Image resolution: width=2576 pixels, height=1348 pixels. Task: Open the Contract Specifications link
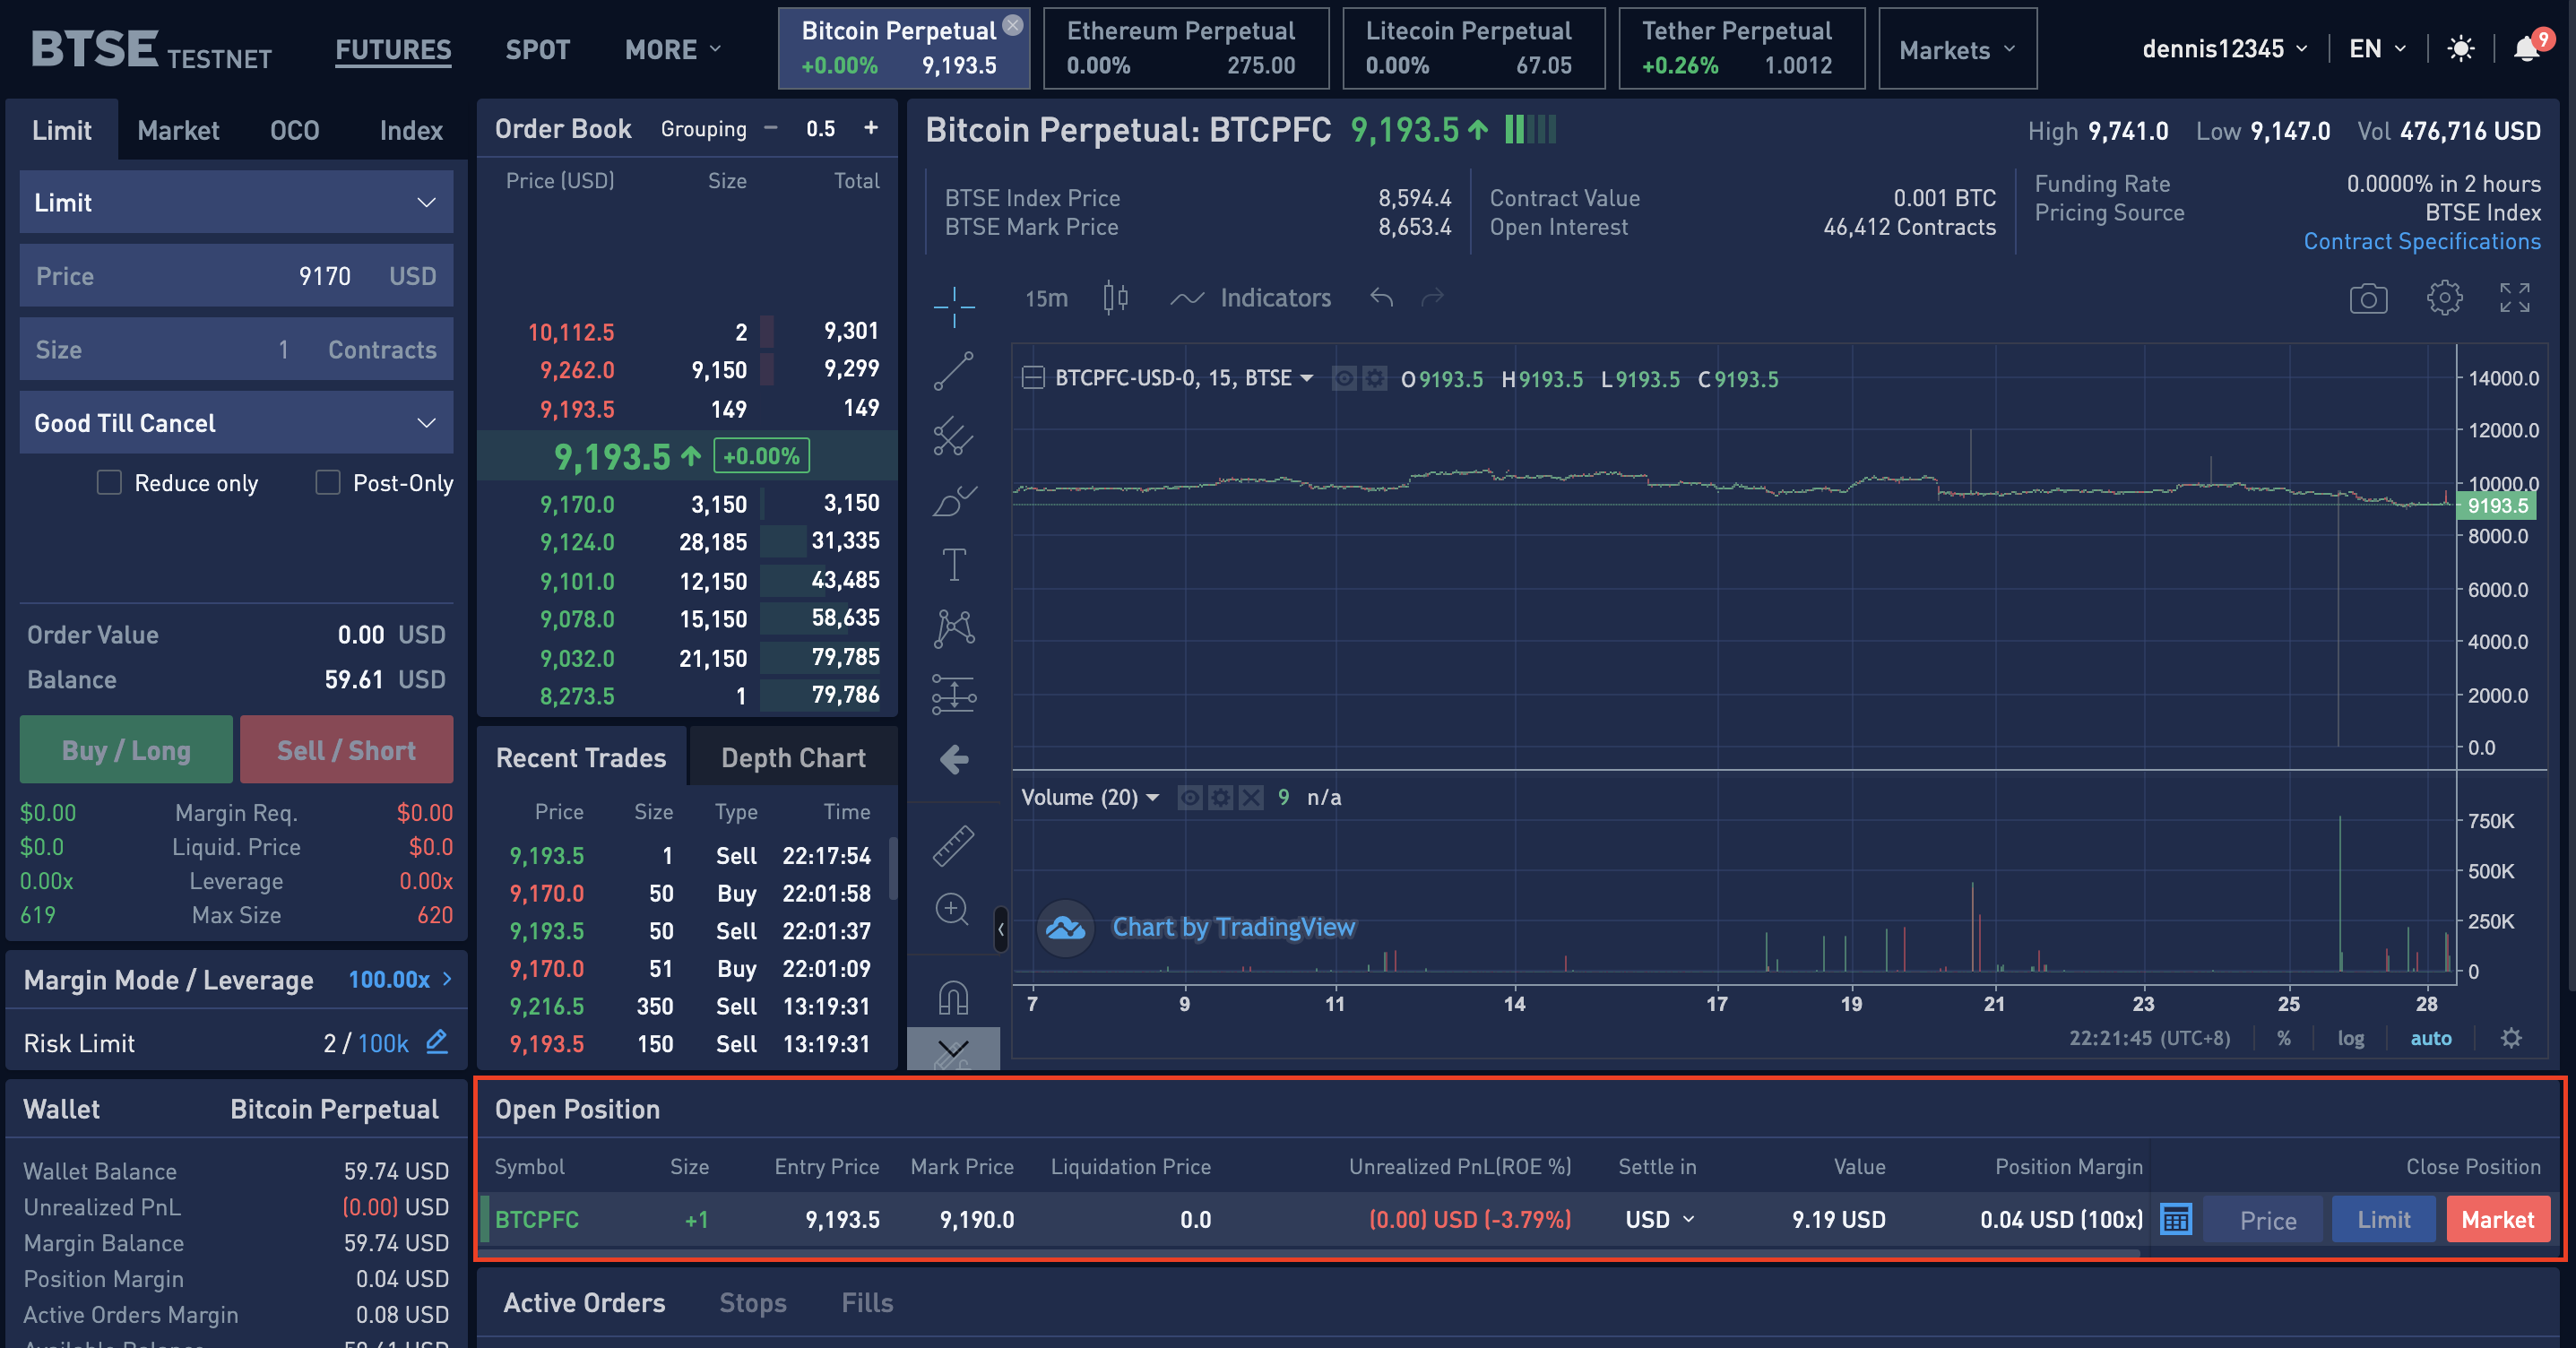click(2421, 242)
